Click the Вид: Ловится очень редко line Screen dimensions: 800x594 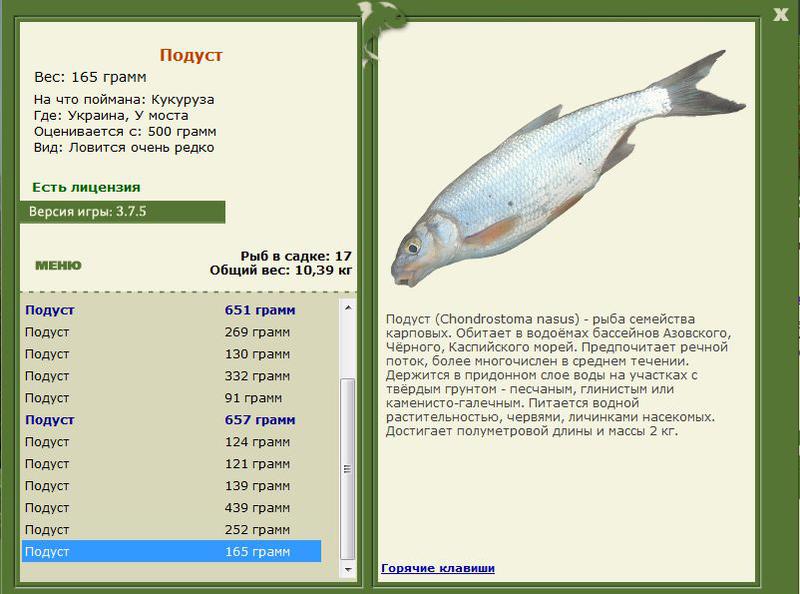point(124,147)
